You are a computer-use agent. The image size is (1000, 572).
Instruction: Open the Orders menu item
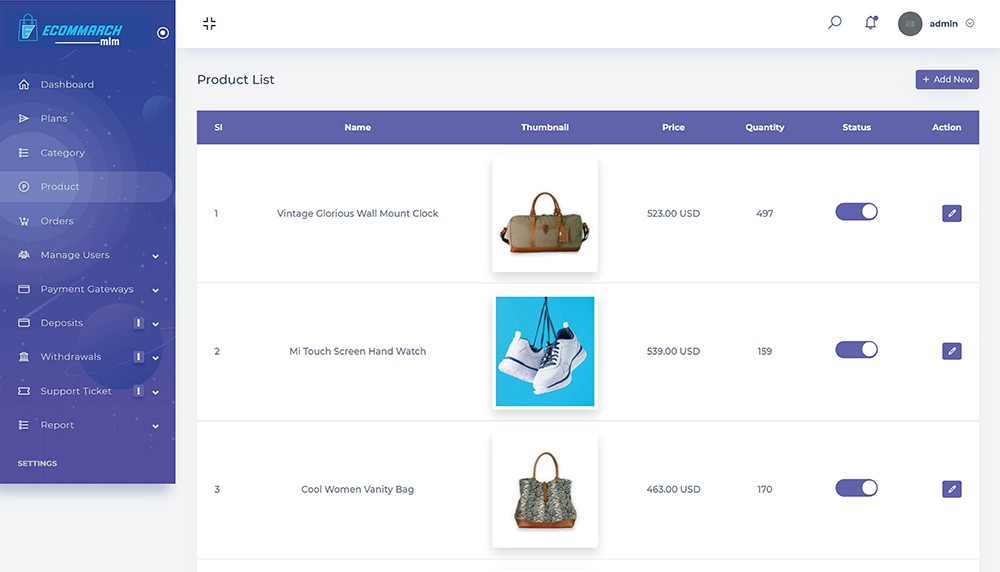(x=57, y=221)
